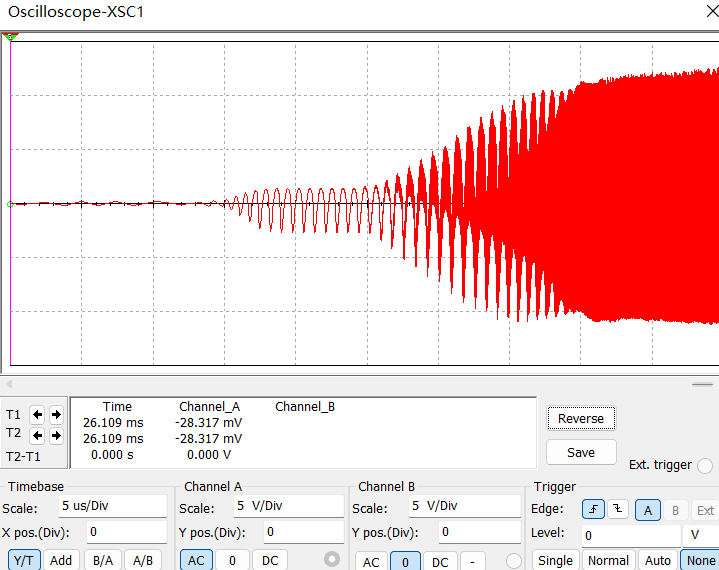The width and height of the screenshot is (719, 570).
Task: Click the Time column header
Action: (117, 407)
